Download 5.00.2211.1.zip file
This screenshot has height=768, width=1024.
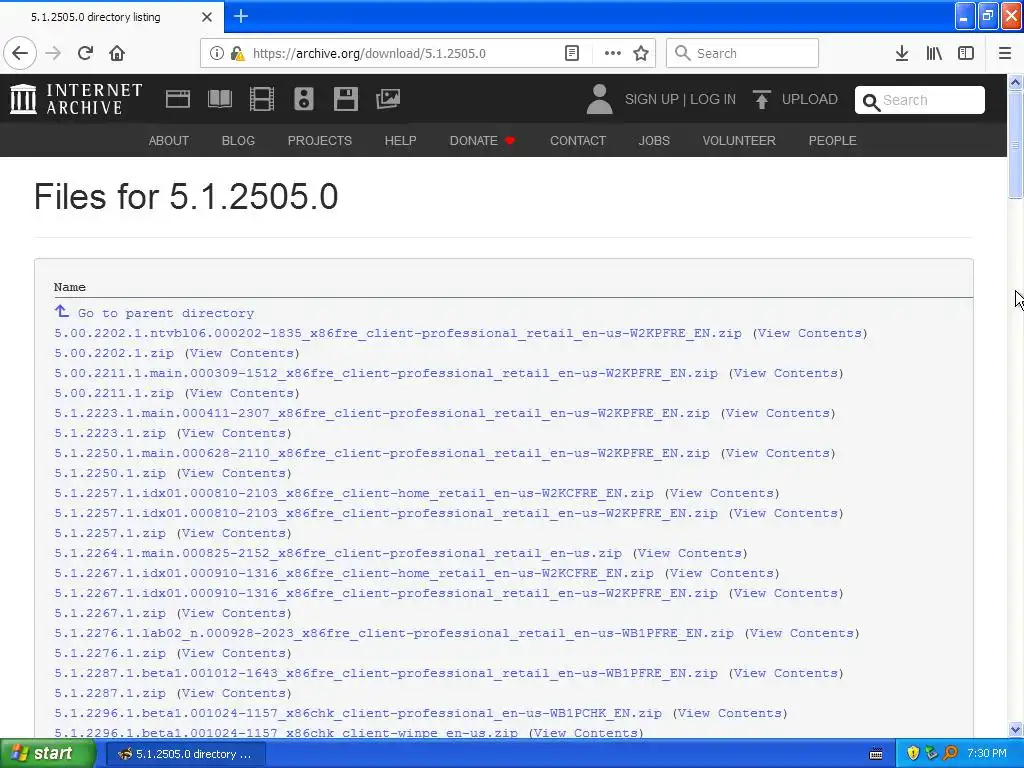pos(114,393)
